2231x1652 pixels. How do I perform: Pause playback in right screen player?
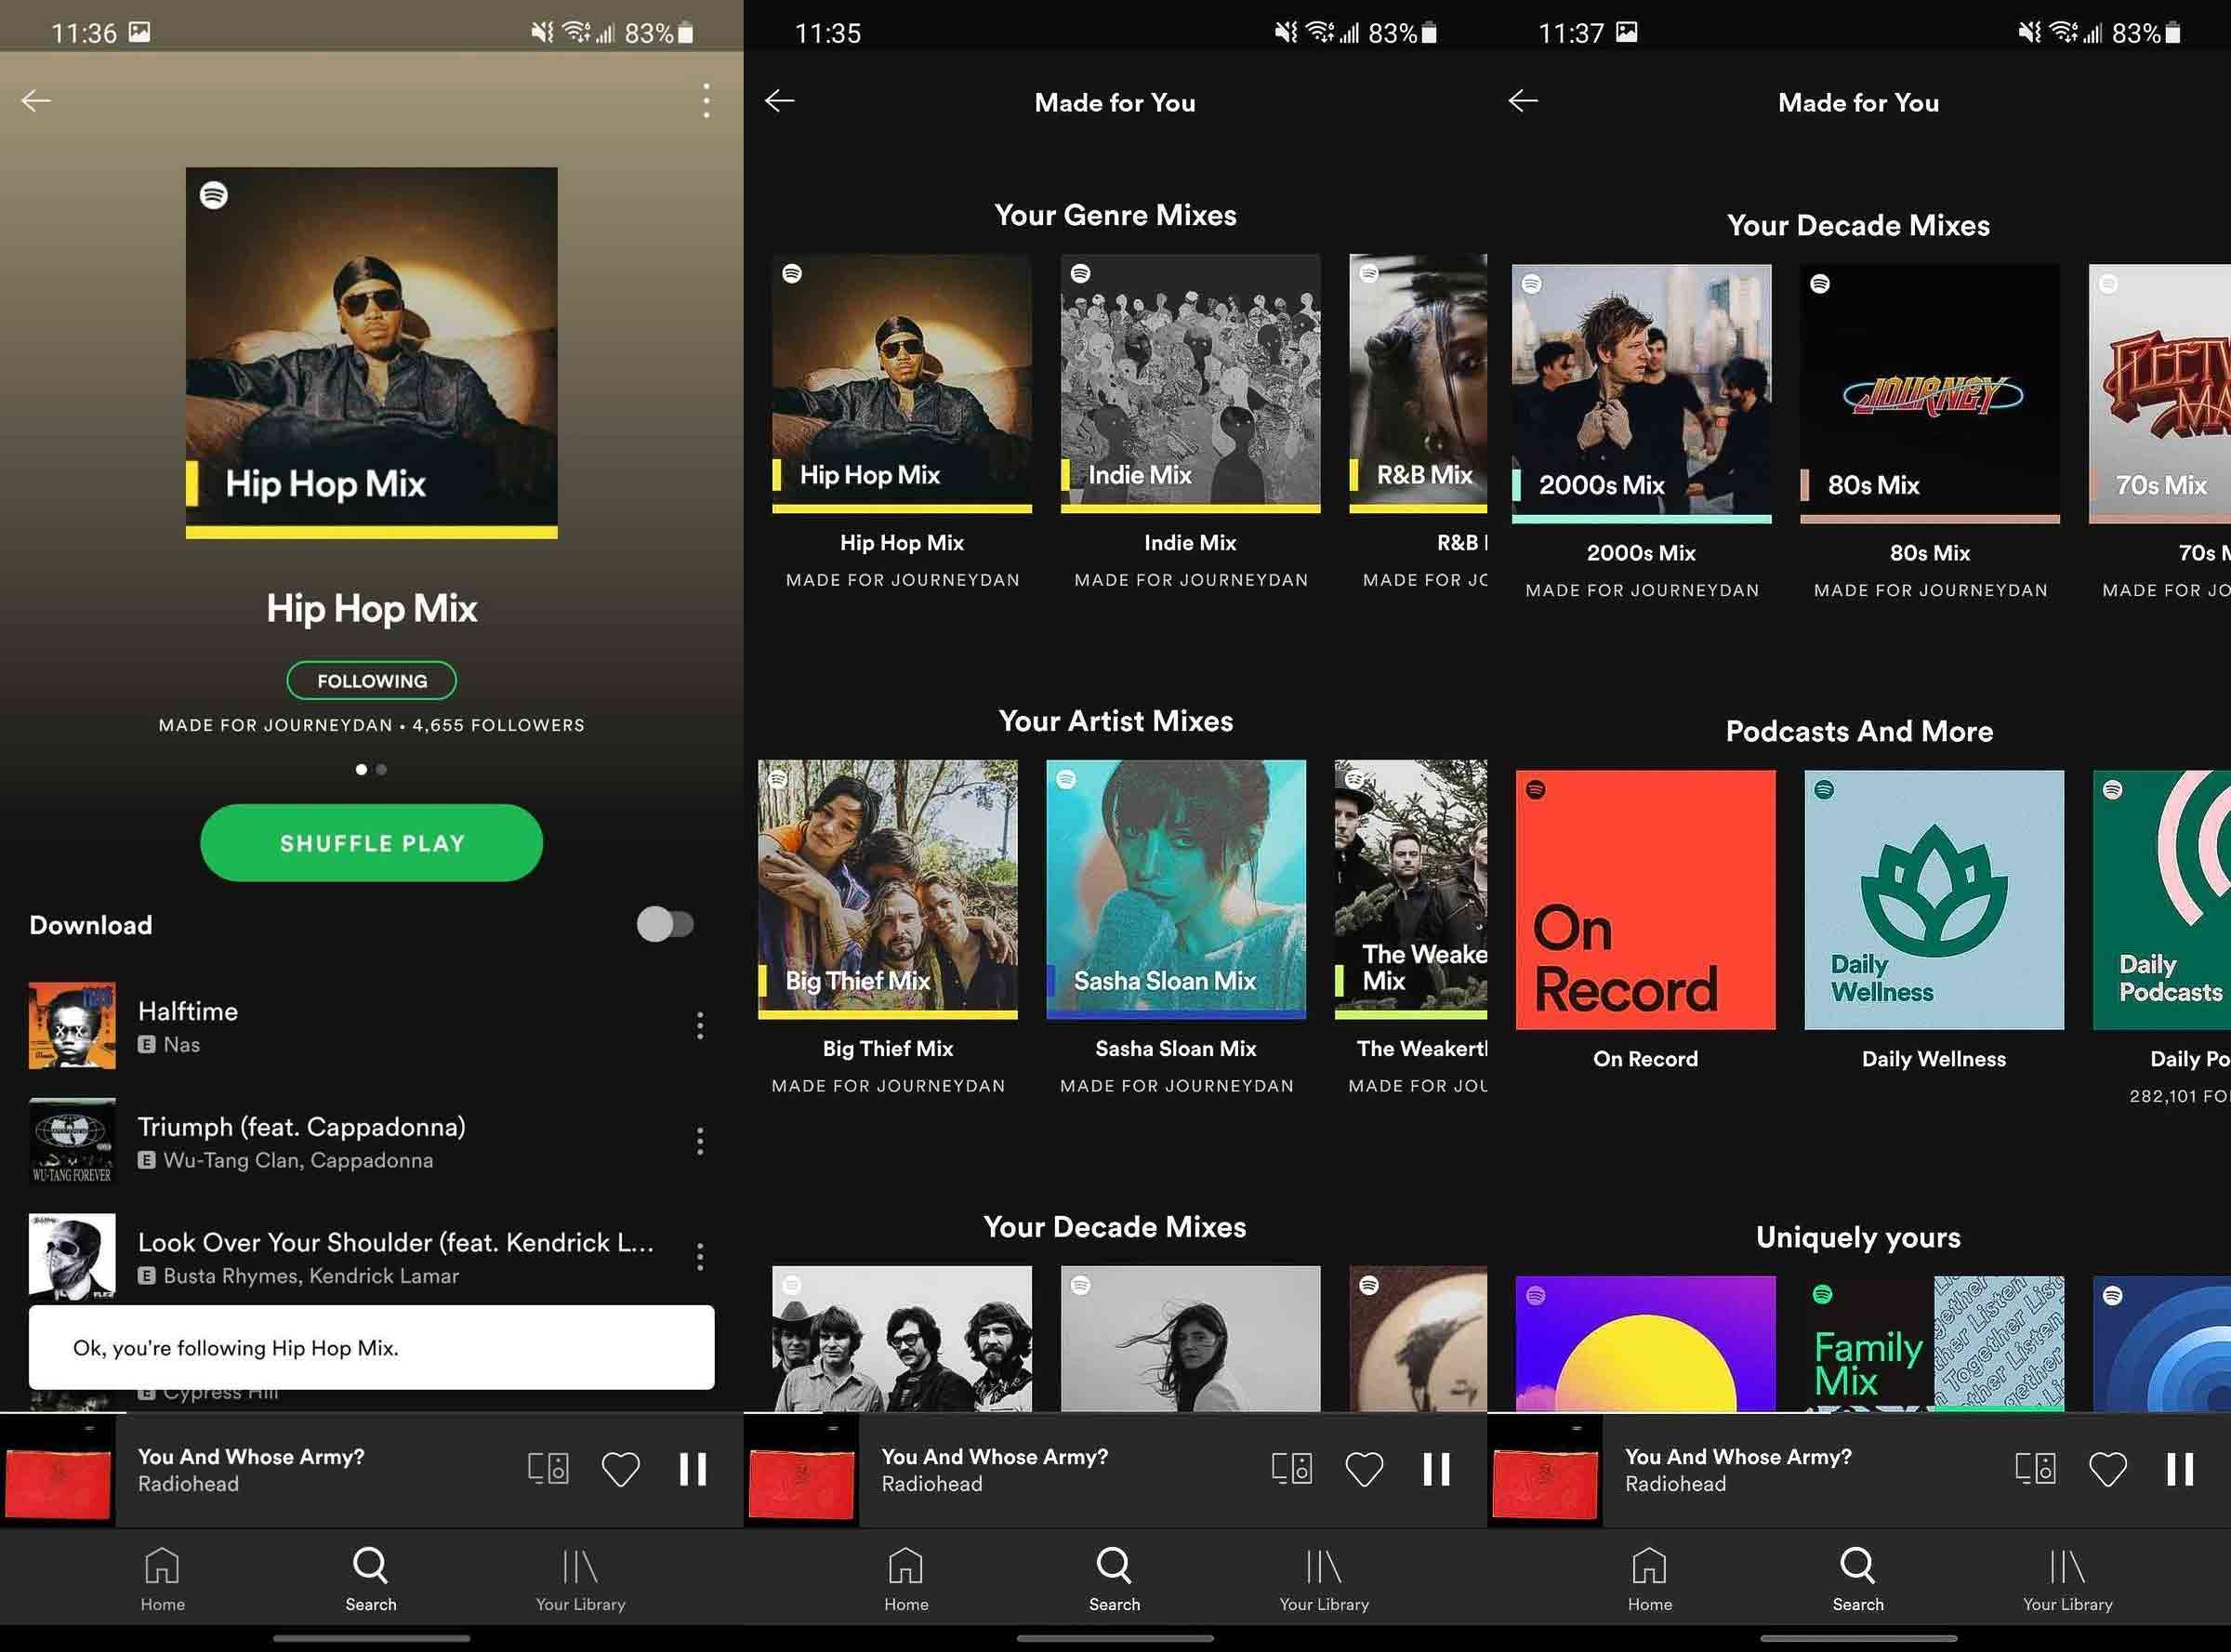coord(2181,1469)
